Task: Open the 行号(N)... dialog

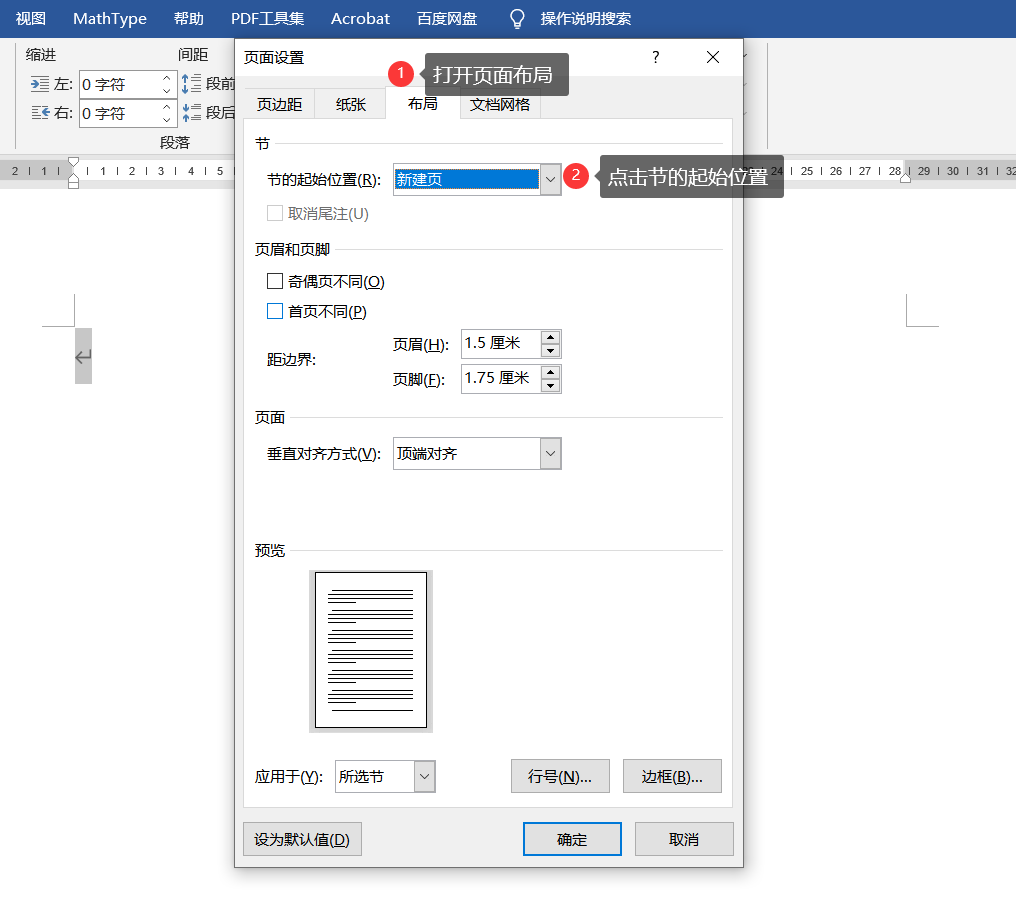Action: pos(560,776)
